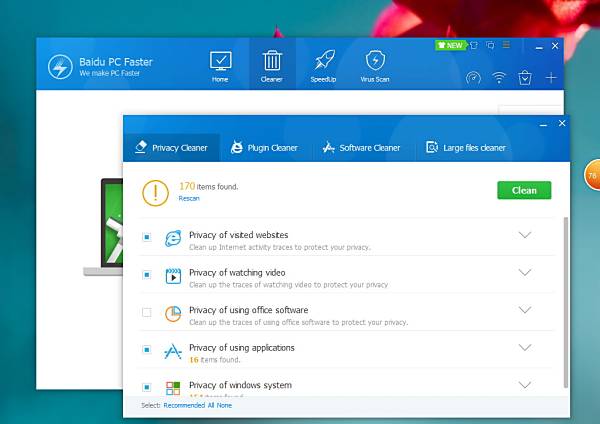This screenshot has height=424, width=600.
Task: Expand Privacy of using office software row
Action: 525,310
